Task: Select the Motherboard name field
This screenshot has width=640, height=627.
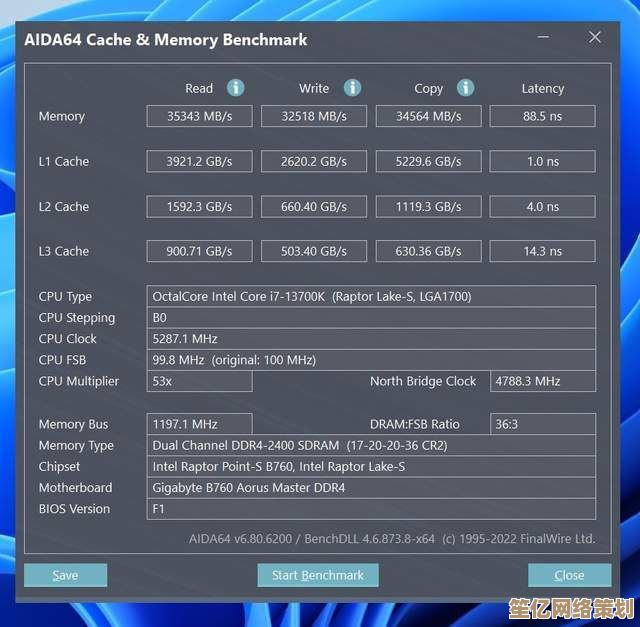Action: click(x=371, y=488)
